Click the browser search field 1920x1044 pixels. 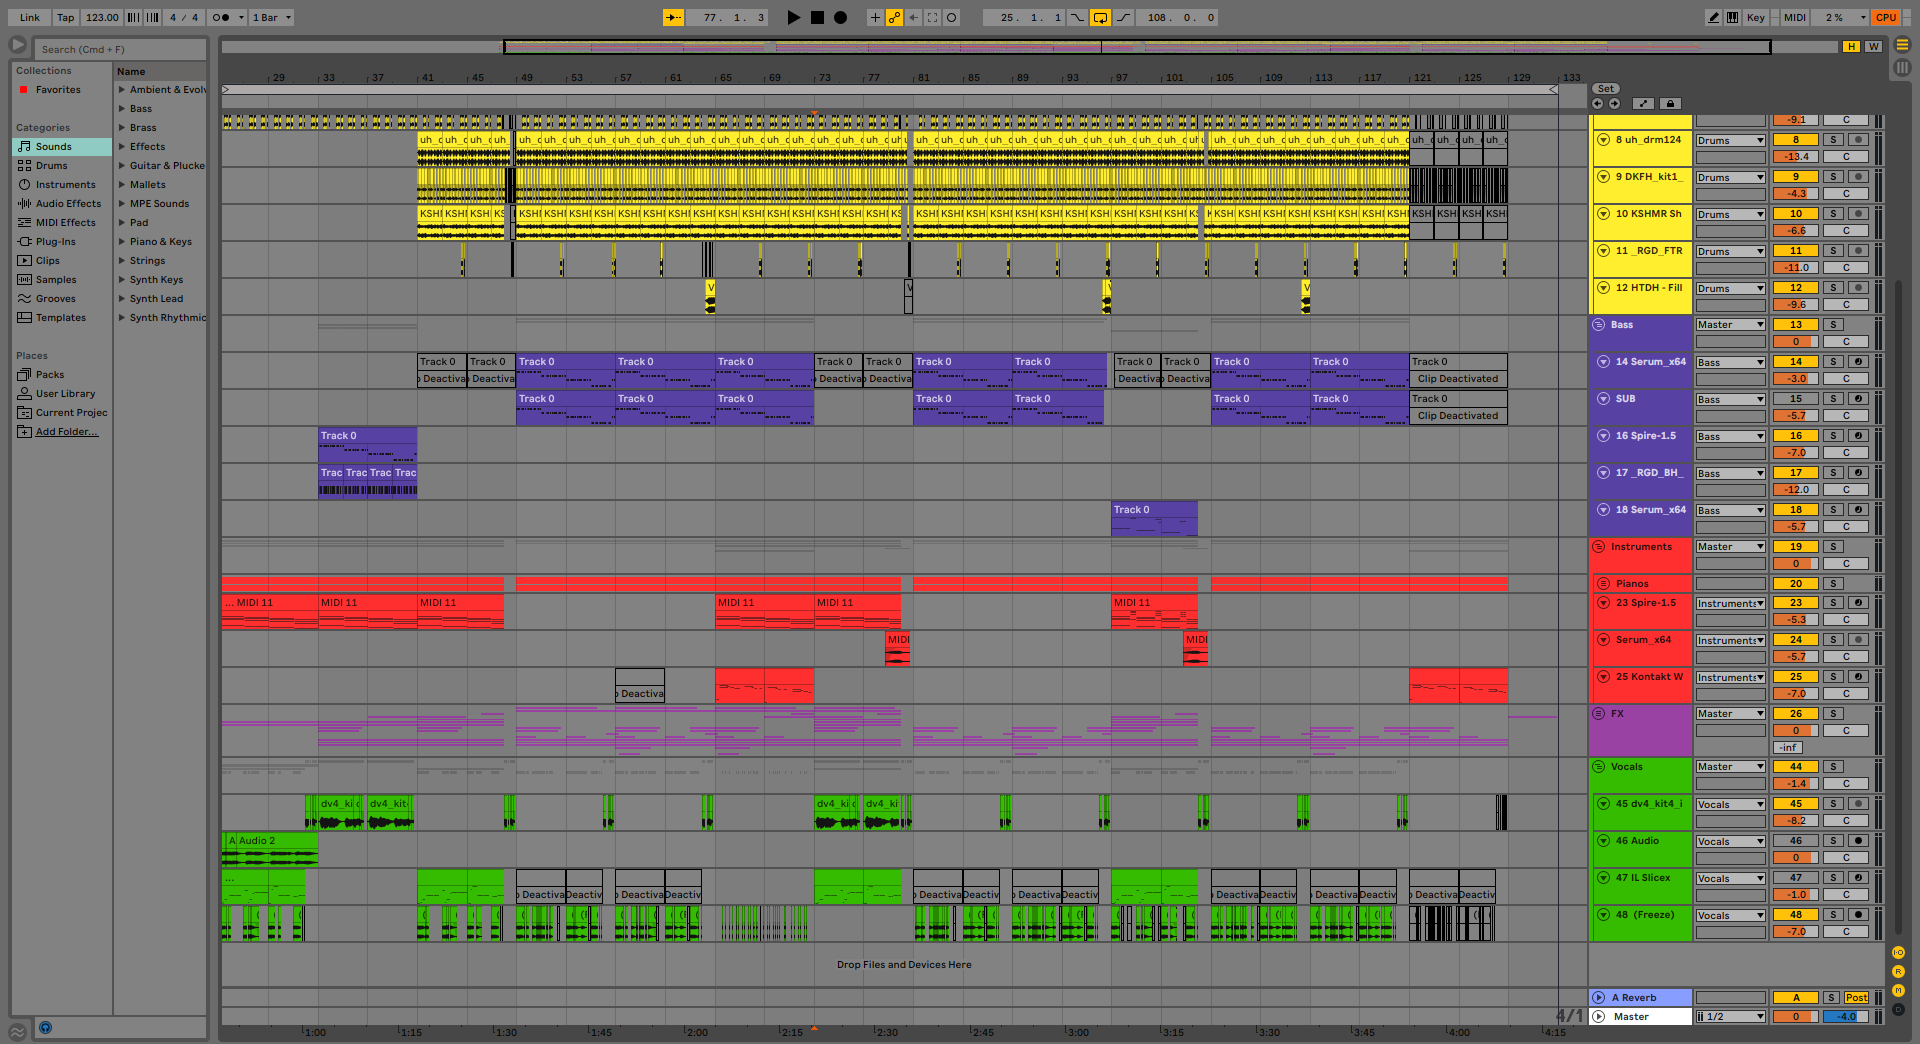click(x=121, y=49)
